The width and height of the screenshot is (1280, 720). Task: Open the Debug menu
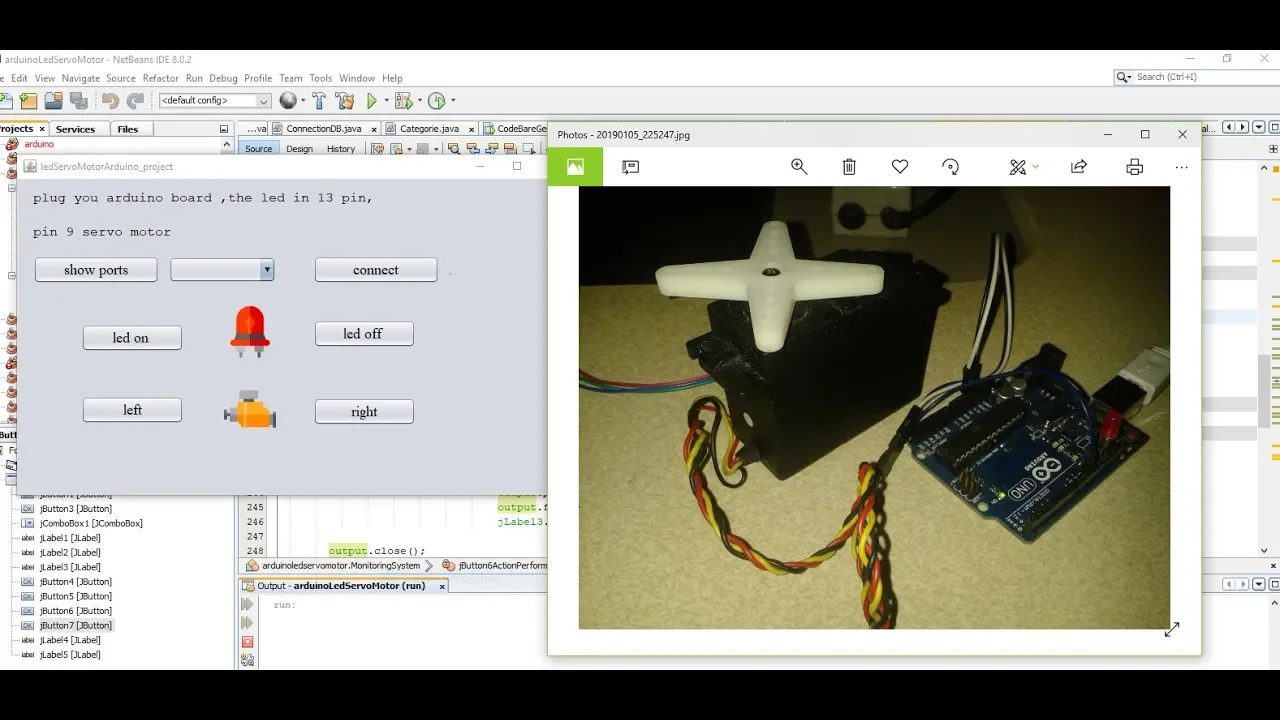pyautogui.click(x=223, y=78)
